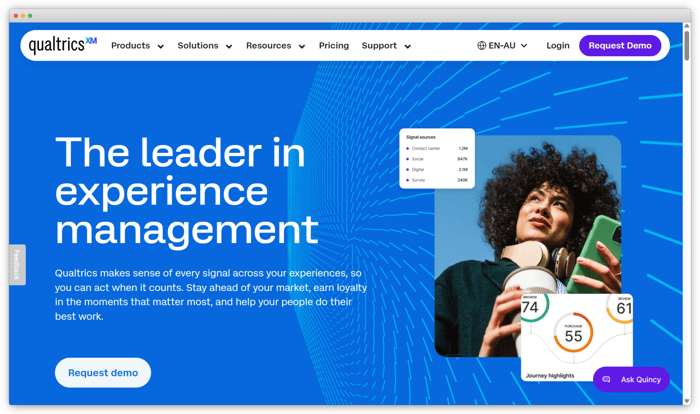Viewport: 700px width, 414px height.
Task: Expand the Support chevron arrow
Action: [408, 46]
